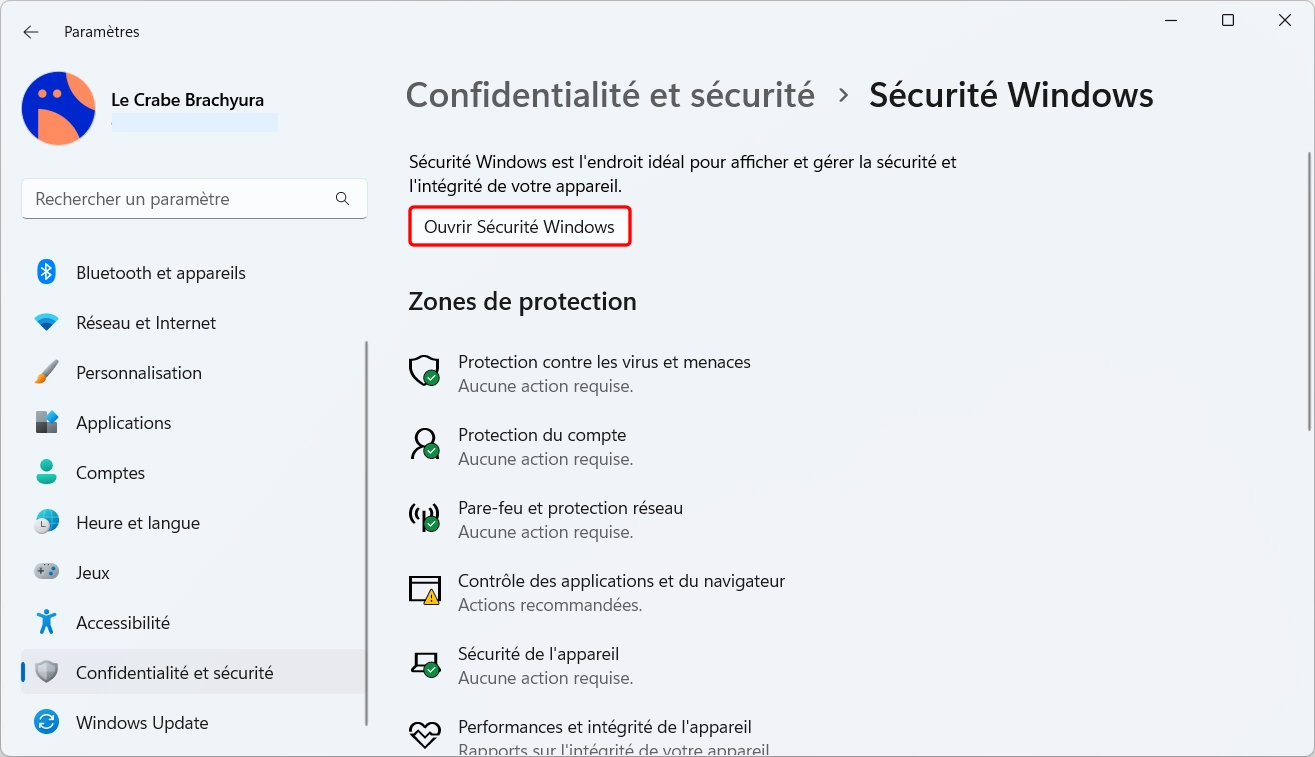This screenshot has width=1315, height=757.
Task: Click the magnifier icon in search box
Action: (x=343, y=199)
